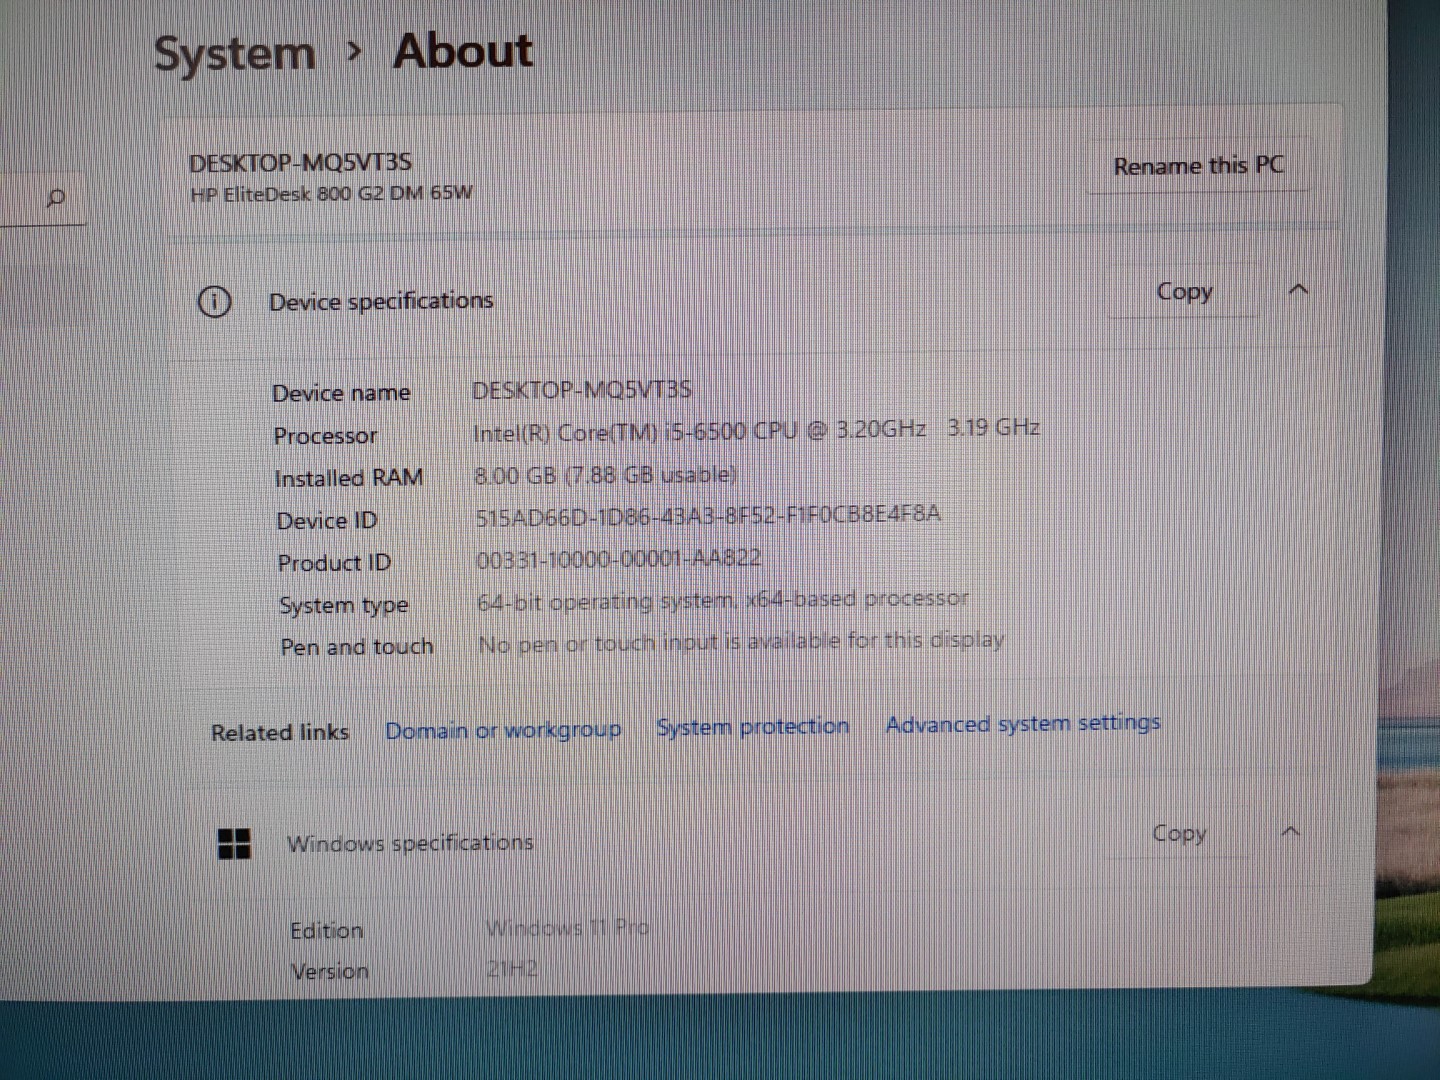Screen dimensions: 1440x1080
Task: Select the Device ID value 515AD66D
Action: [x=708, y=515]
